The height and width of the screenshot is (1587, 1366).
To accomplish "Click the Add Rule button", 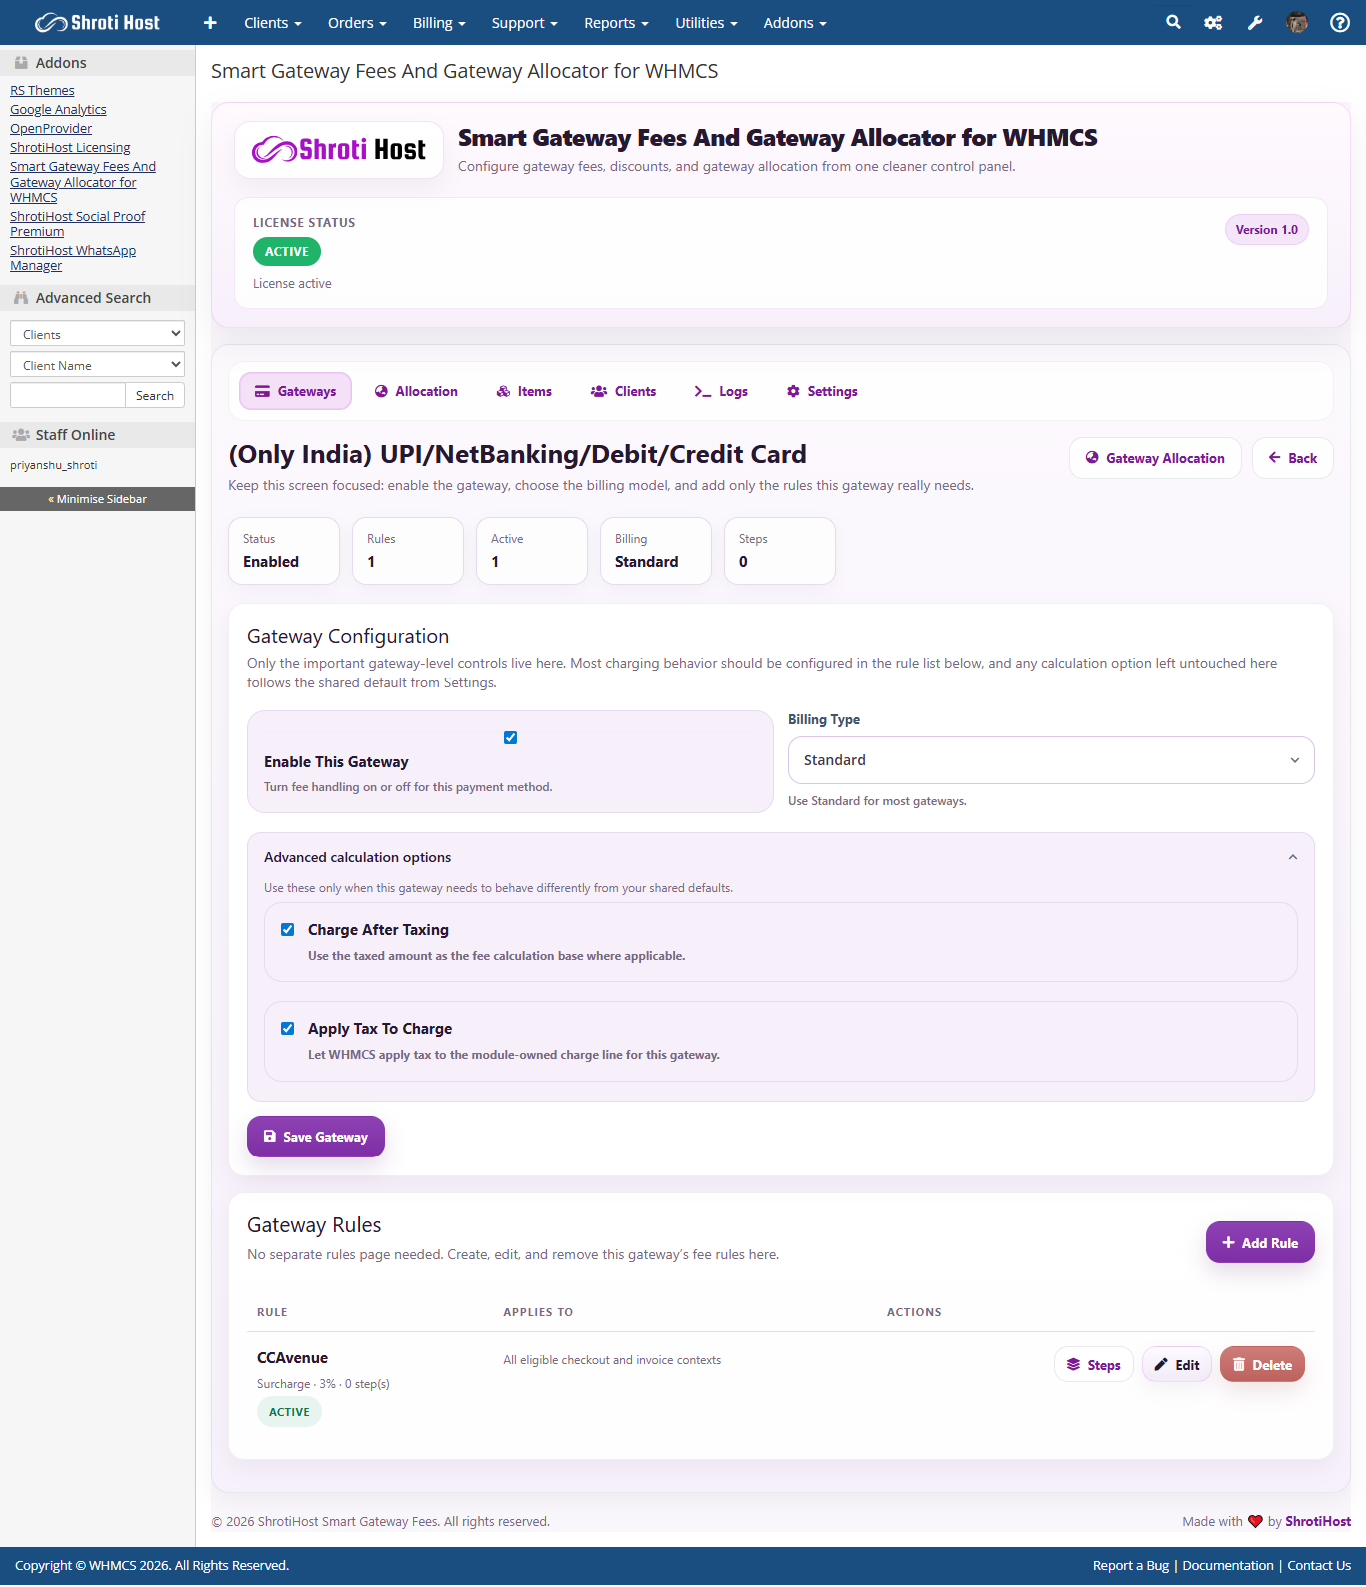I will (1260, 1242).
